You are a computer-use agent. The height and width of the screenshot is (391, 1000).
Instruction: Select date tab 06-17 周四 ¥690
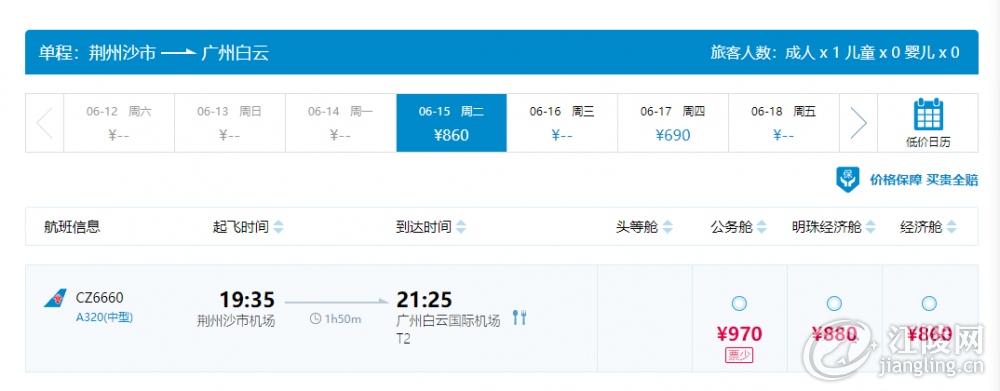(x=673, y=123)
